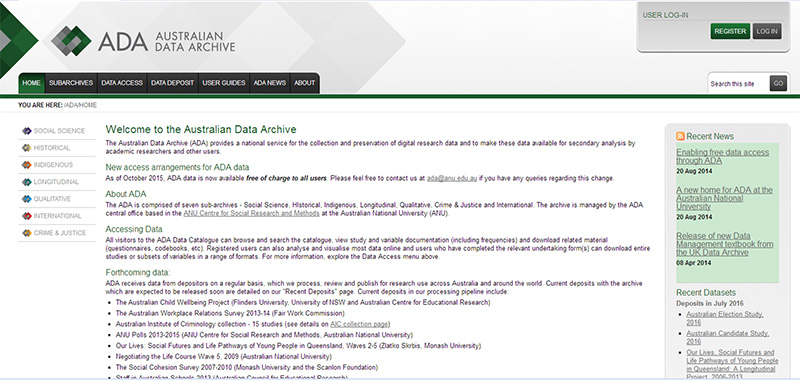Click the Longitudinal sidebar icon
This screenshot has height=380, width=800.
pyautogui.click(x=27, y=182)
